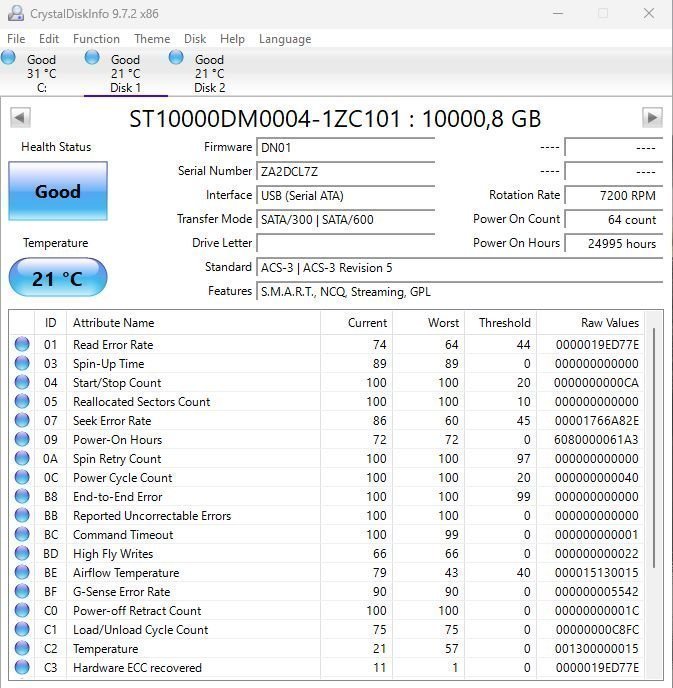Open the Language menu
673x688 pixels.
tap(285, 39)
